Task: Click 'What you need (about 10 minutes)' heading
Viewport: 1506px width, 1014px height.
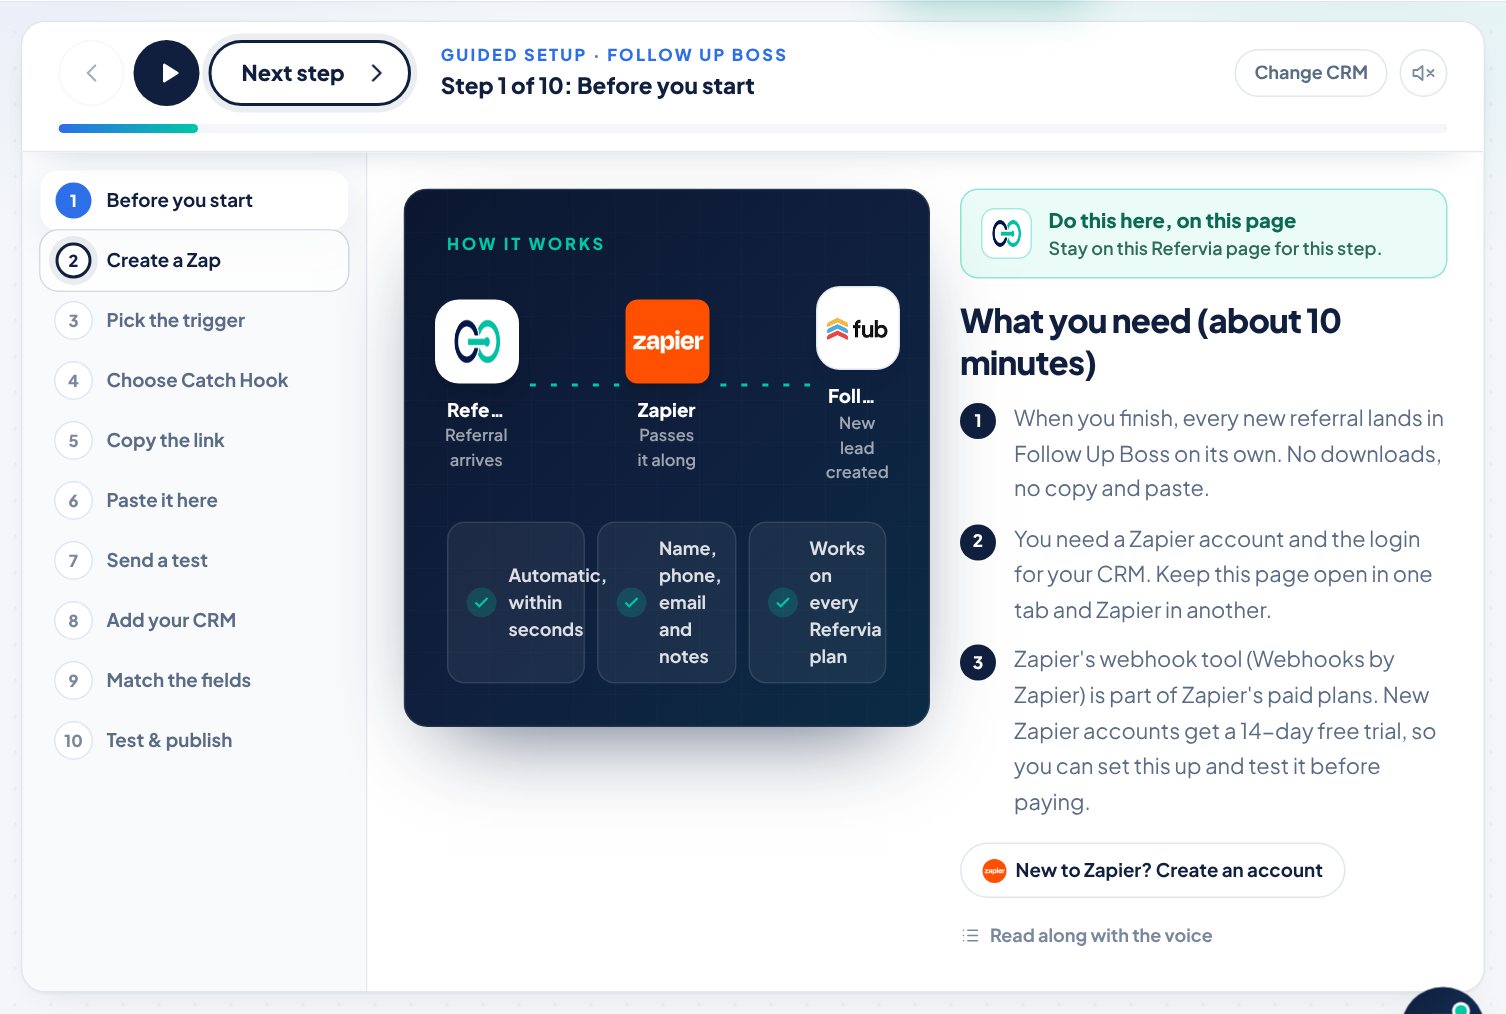Action: point(1151,342)
